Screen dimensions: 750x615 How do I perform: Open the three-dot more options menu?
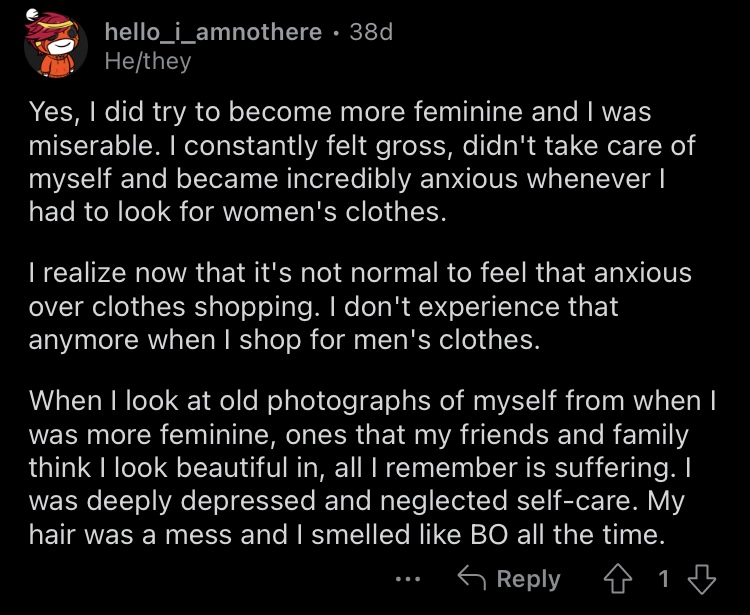408,580
